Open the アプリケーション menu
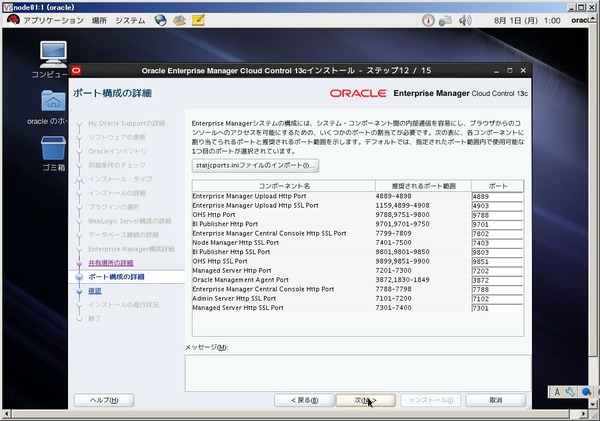600x421 pixels. [53, 20]
